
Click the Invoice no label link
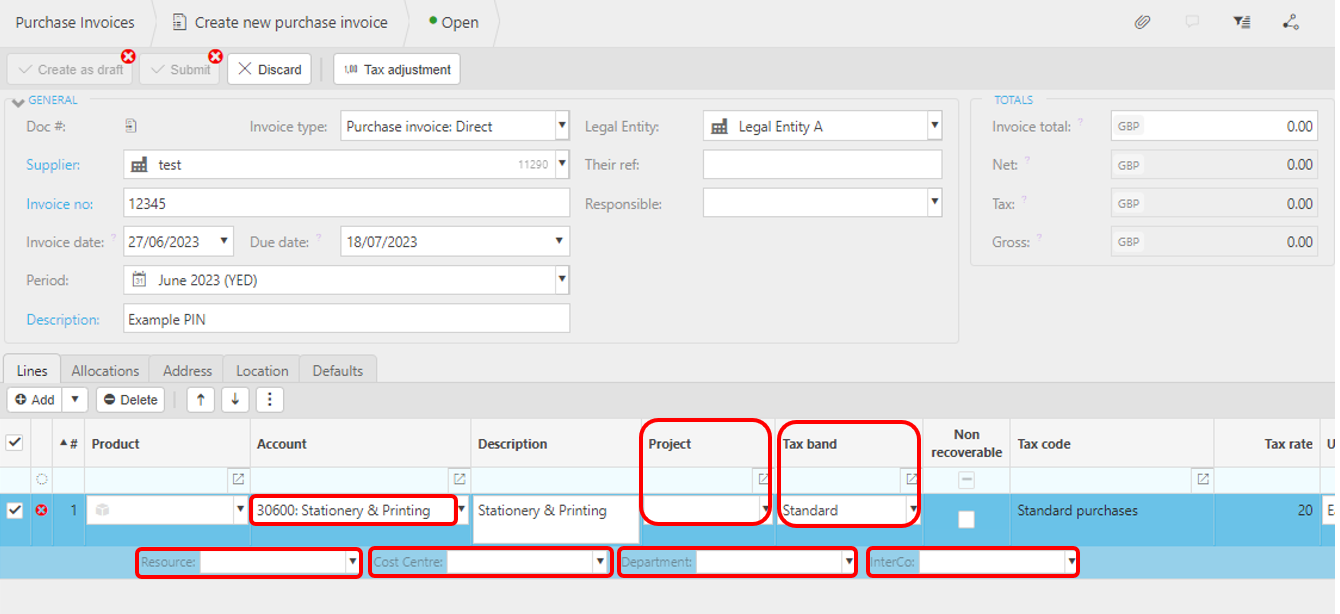tap(59, 203)
